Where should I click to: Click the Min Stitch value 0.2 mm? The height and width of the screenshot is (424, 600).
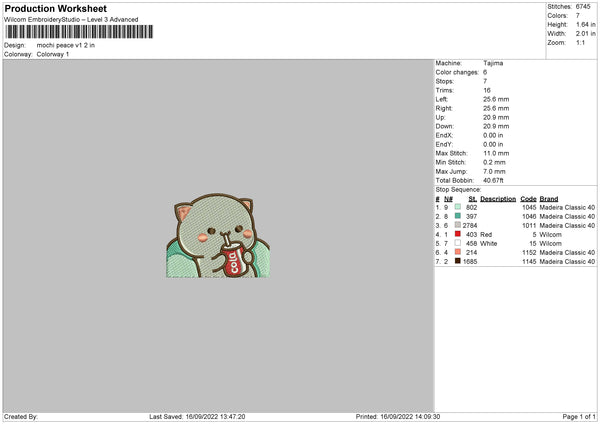pyautogui.click(x=494, y=162)
